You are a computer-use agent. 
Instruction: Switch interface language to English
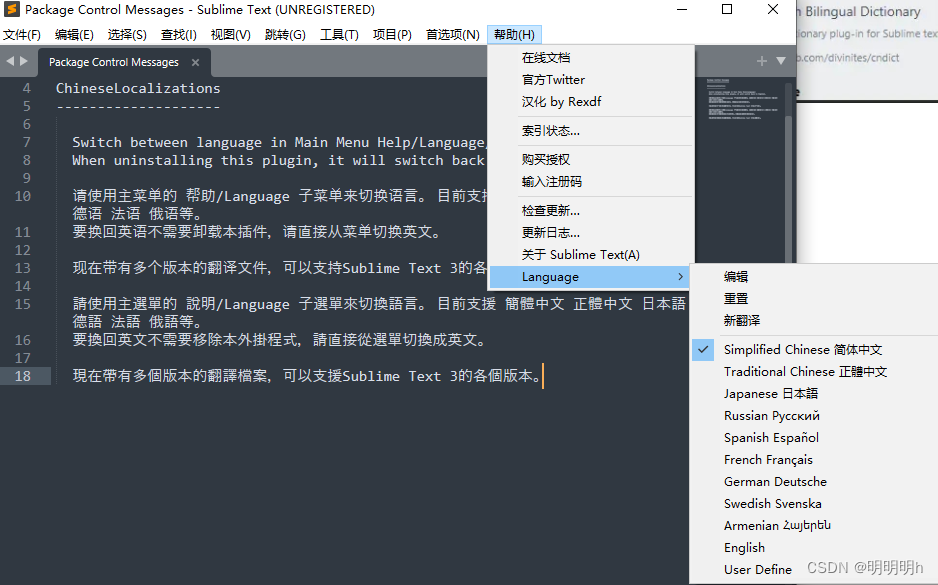tap(744, 547)
